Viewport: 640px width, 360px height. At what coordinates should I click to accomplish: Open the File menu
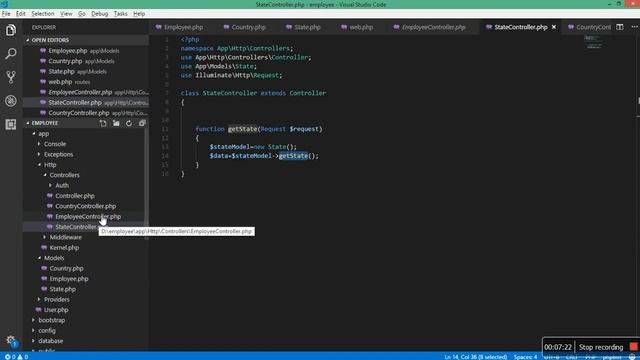(x=6, y=13)
